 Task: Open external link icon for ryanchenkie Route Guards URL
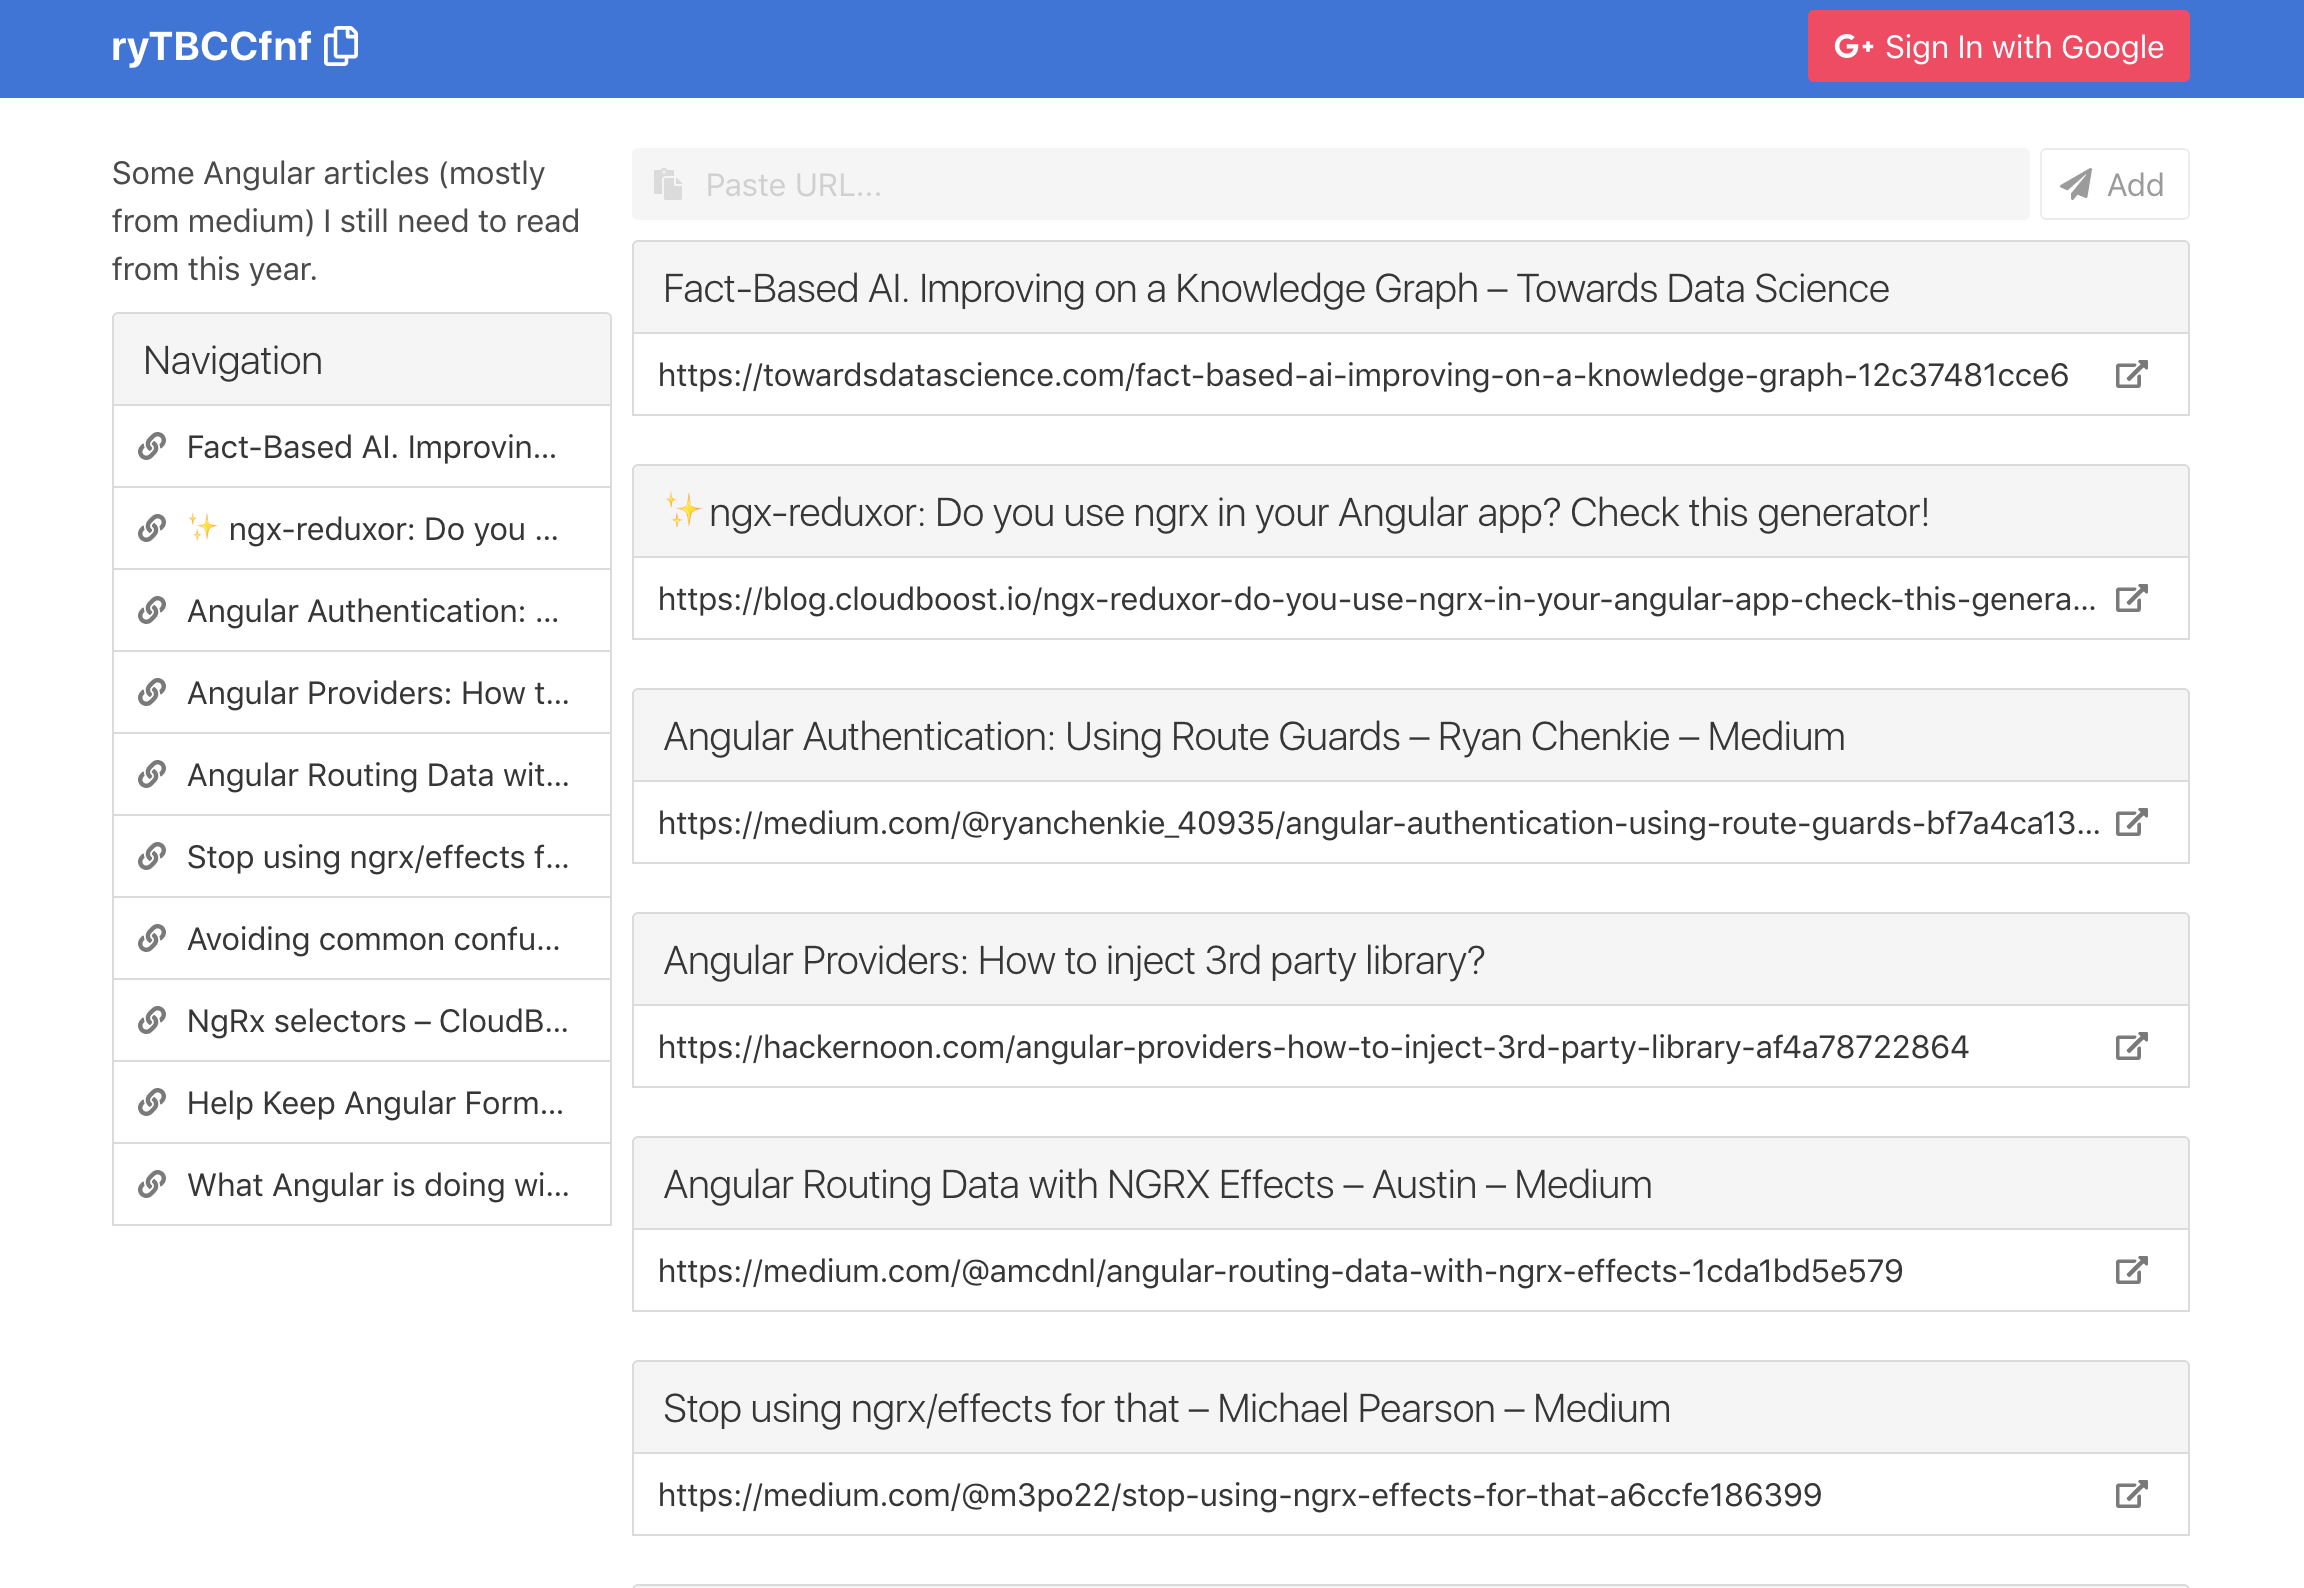pos(2131,823)
